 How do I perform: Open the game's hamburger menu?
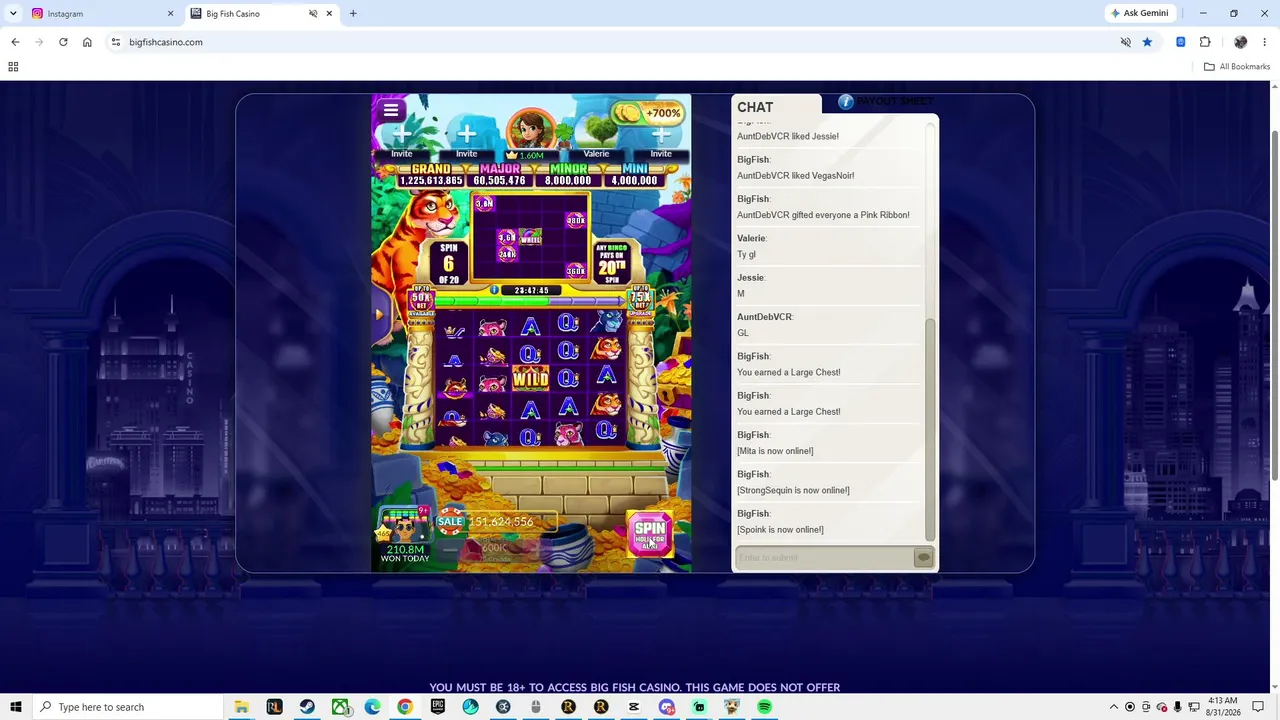(x=391, y=110)
